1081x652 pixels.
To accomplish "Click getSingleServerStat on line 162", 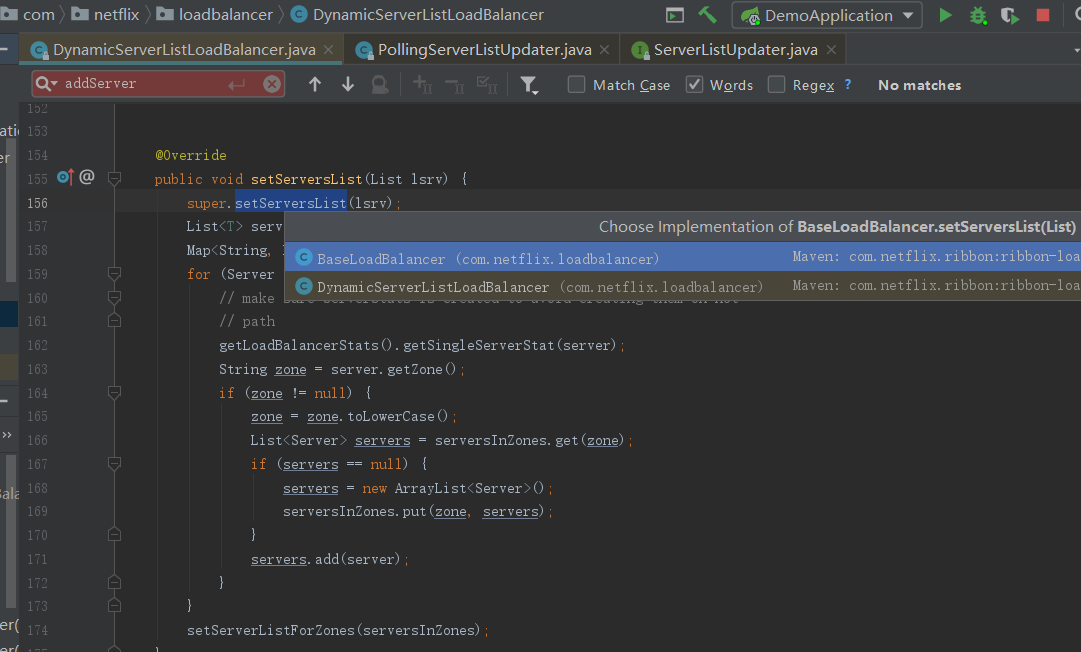I will (x=478, y=345).
